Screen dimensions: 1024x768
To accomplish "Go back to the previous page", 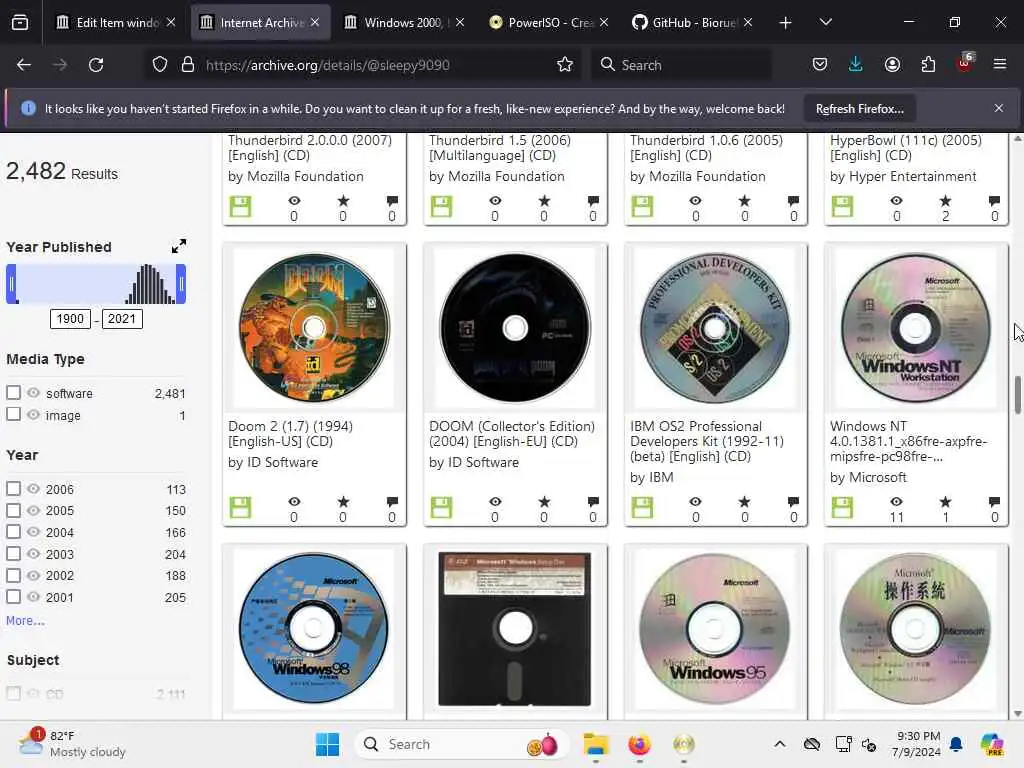I will [24, 65].
